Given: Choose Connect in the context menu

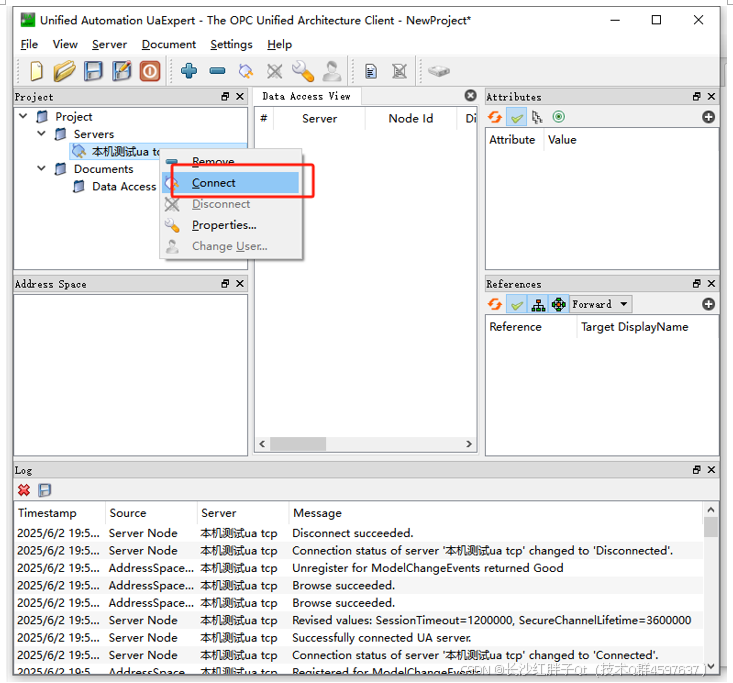Looking at the screenshot, I should [231, 183].
